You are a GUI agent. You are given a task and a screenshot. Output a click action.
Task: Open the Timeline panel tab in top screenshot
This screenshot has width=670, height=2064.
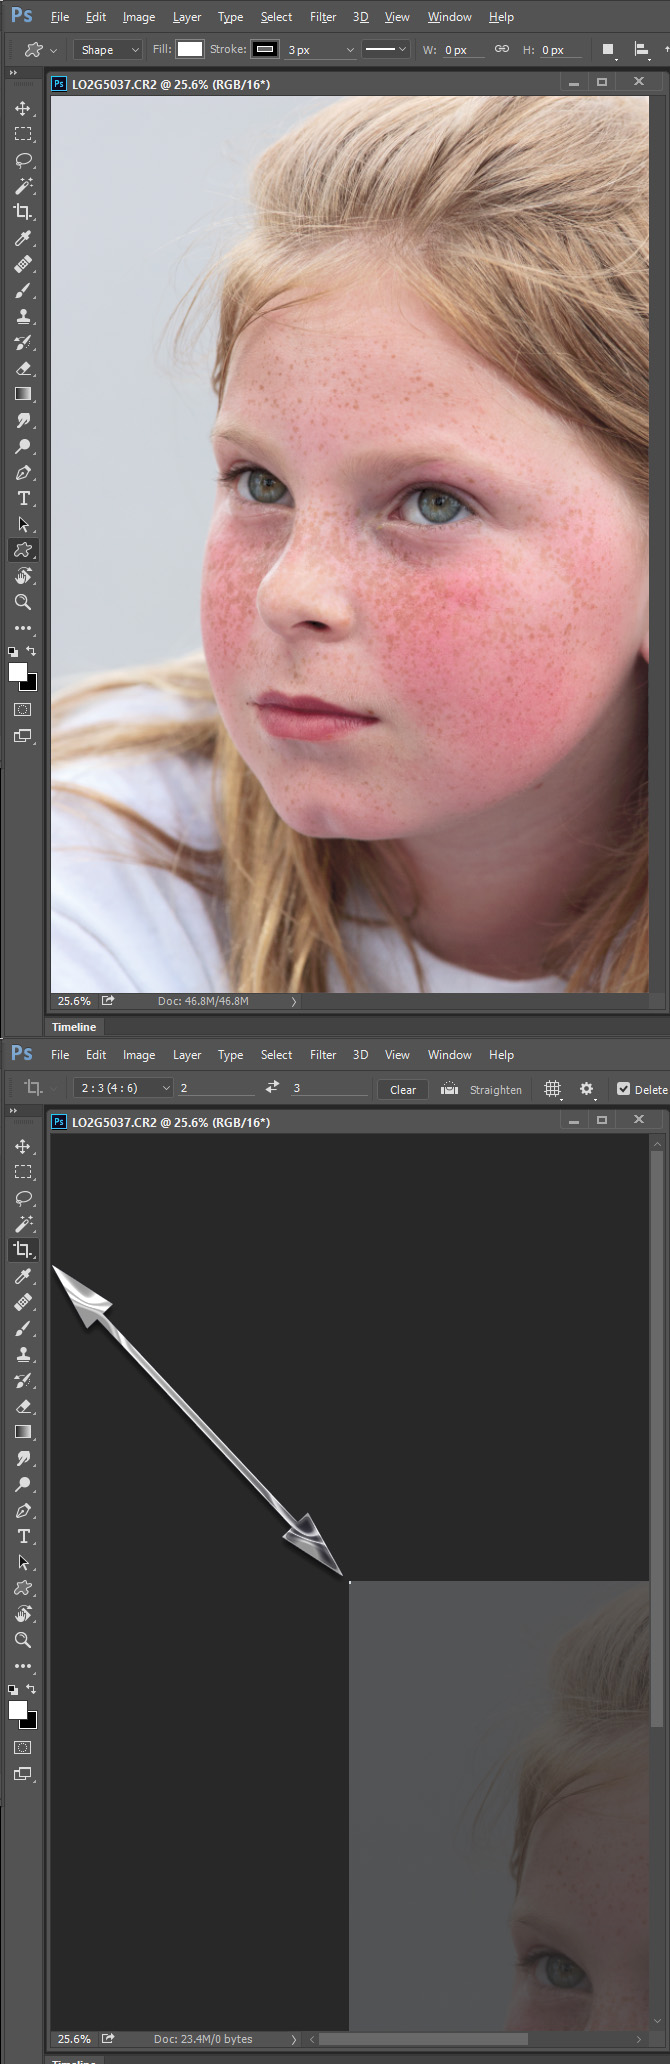click(74, 1027)
